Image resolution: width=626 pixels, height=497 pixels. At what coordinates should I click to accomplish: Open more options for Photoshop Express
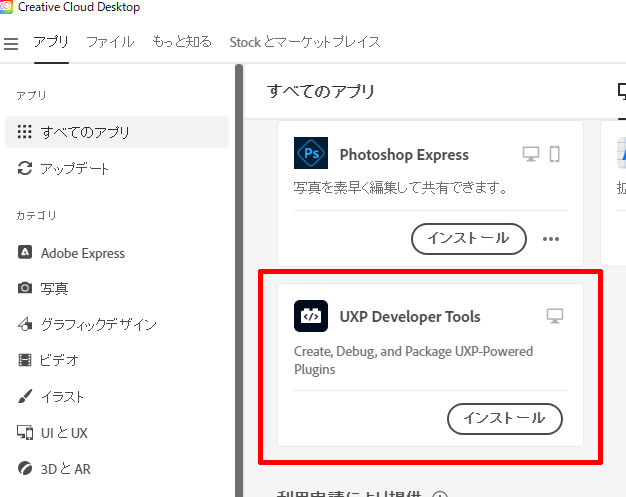[551, 239]
